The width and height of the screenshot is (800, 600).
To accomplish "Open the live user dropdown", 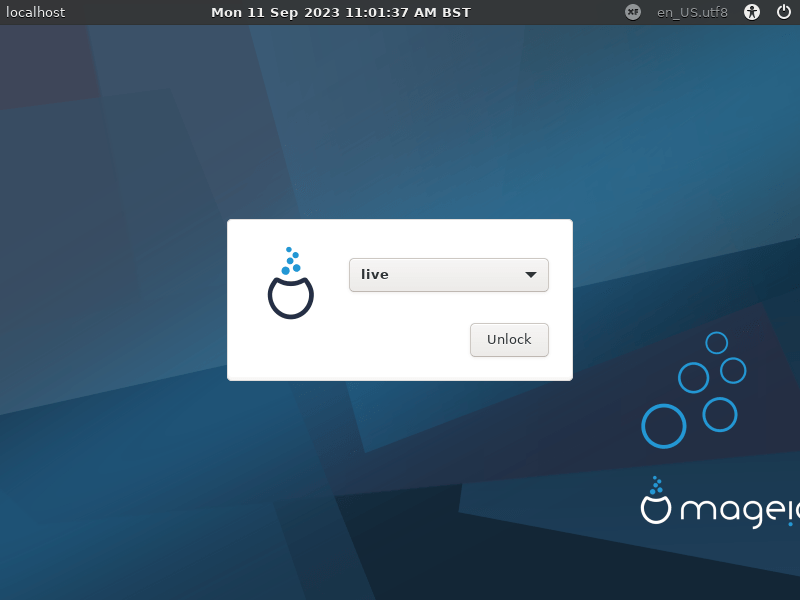I will pos(448,274).
